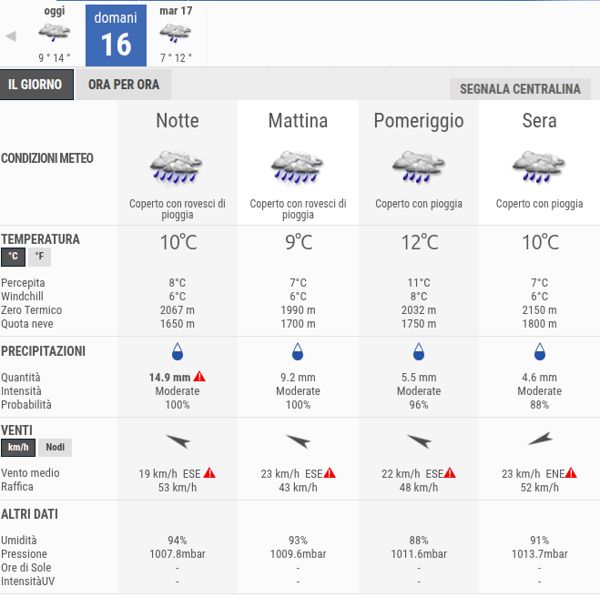This screenshot has height=597, width=600.
Task: Click the red warning icon beside 14.9 mm
Action: (x=200, y=377)
